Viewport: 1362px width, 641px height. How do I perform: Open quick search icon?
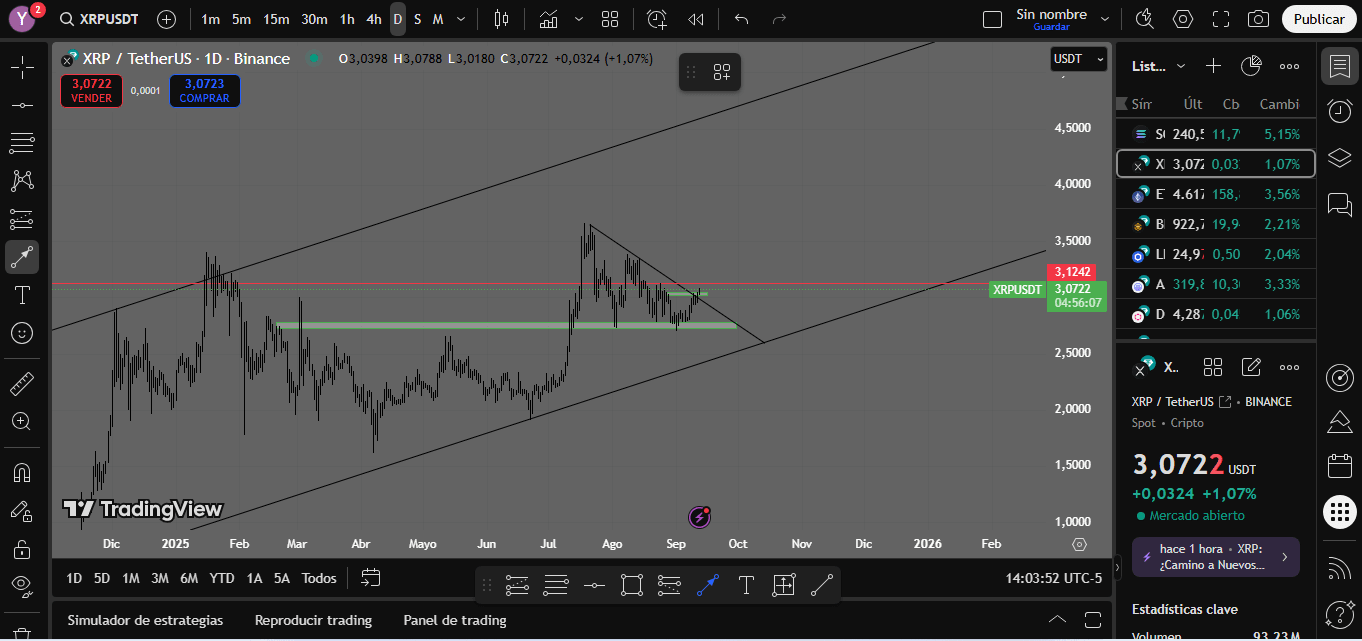tap(1145, 19)
